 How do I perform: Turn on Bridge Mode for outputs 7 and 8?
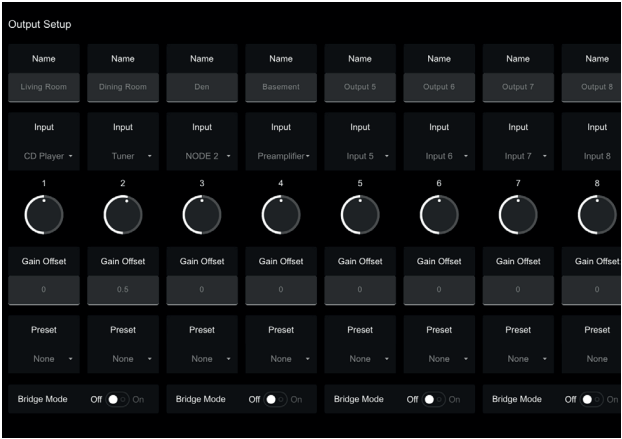click(x=592, y=399)
